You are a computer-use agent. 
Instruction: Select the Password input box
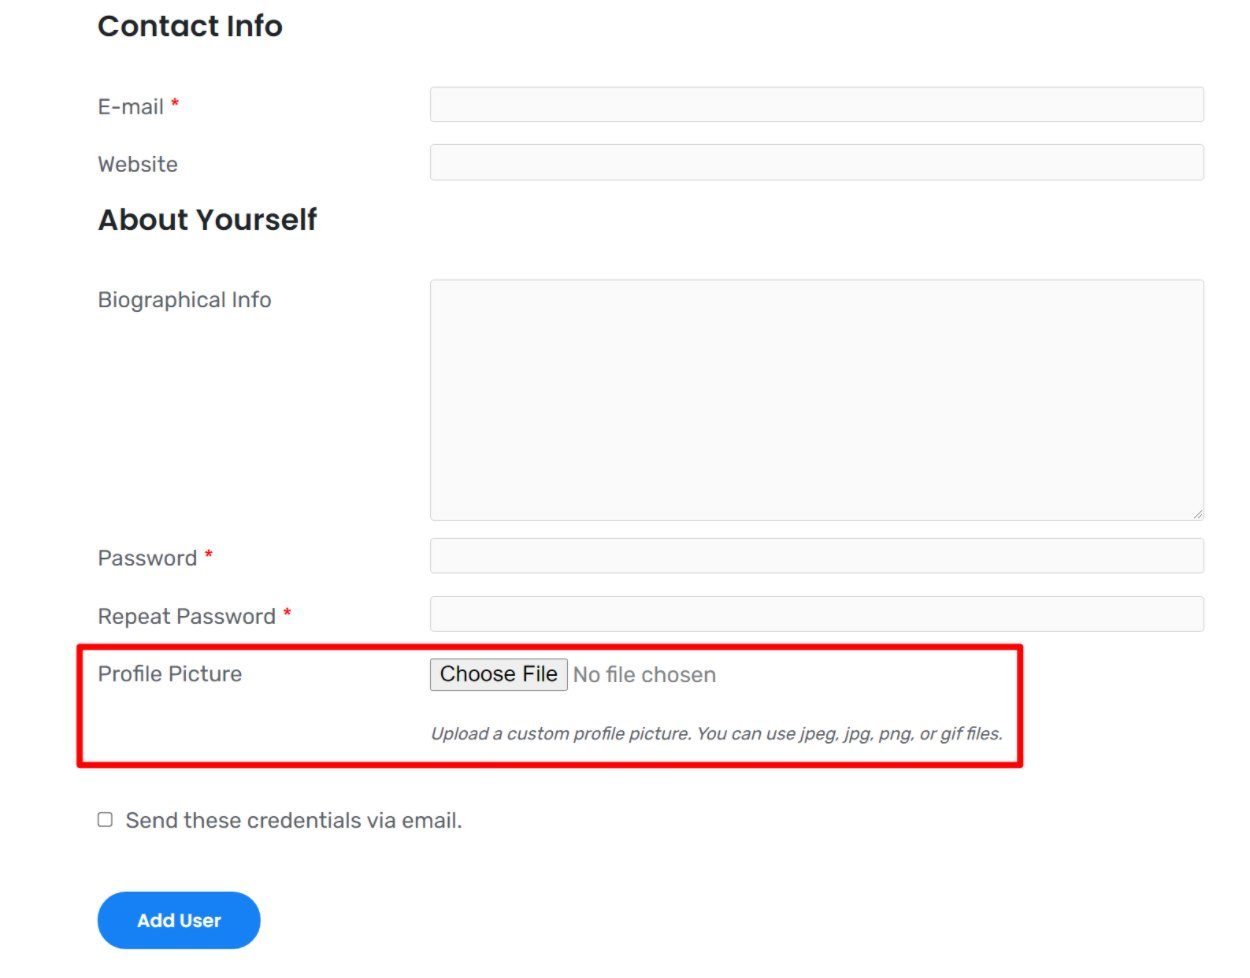coord(816,556)
